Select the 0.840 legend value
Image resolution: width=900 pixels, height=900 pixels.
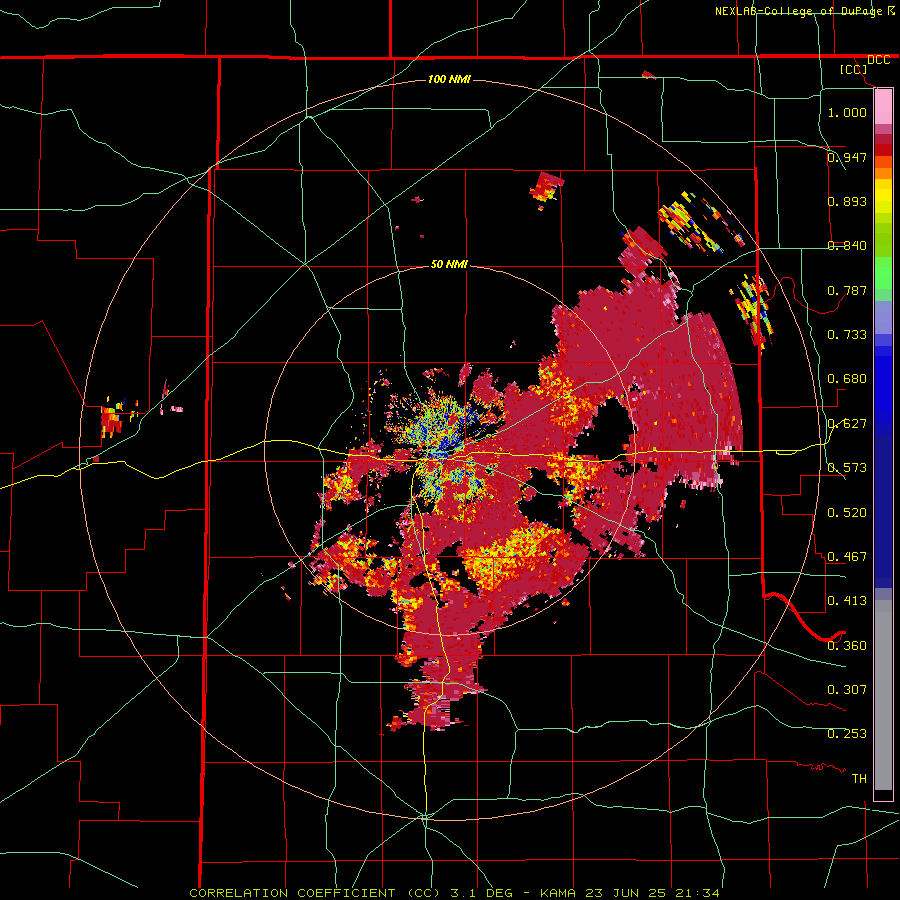(x=847, y=246)
